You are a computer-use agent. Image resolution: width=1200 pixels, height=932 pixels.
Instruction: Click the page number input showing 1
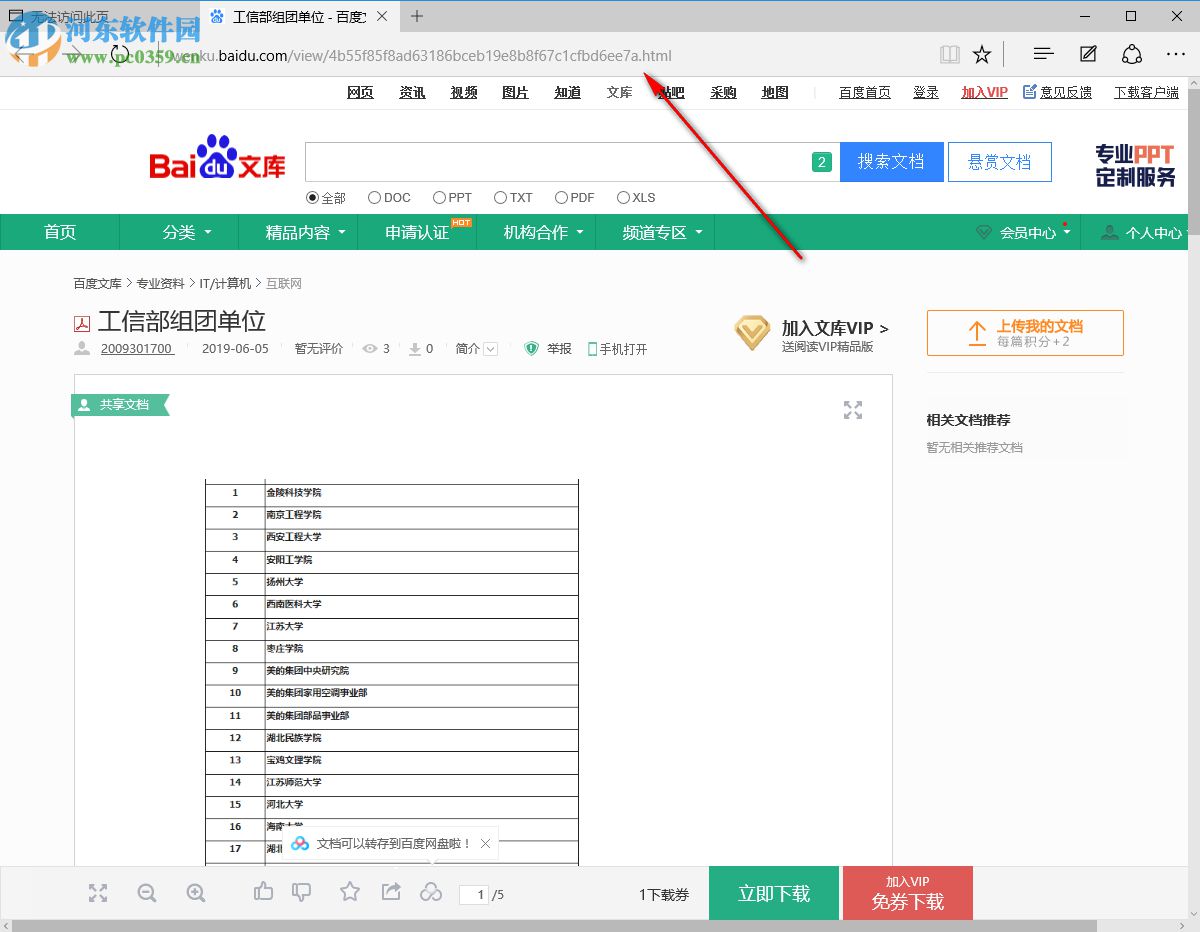click(x=473, y=894)
